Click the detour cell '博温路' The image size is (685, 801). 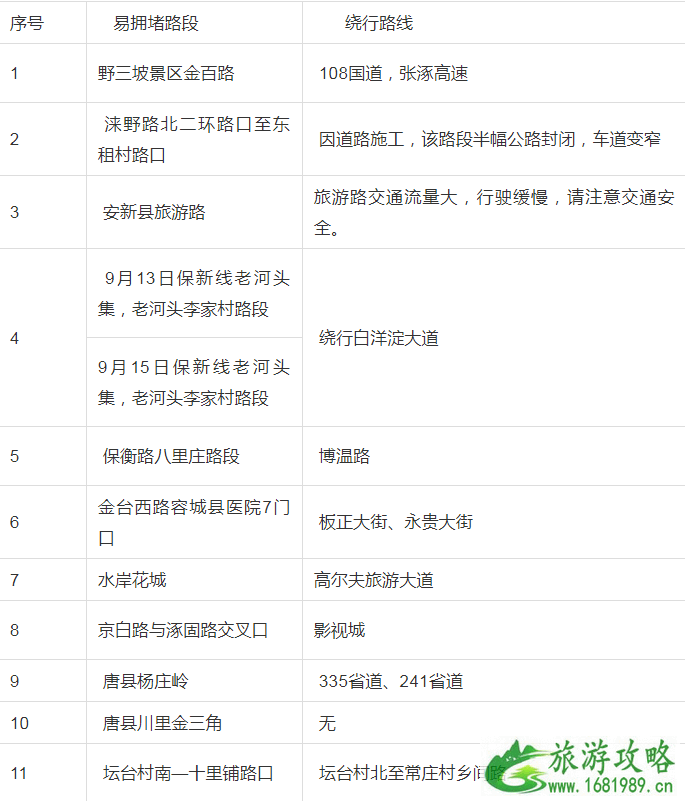(493, 456)
